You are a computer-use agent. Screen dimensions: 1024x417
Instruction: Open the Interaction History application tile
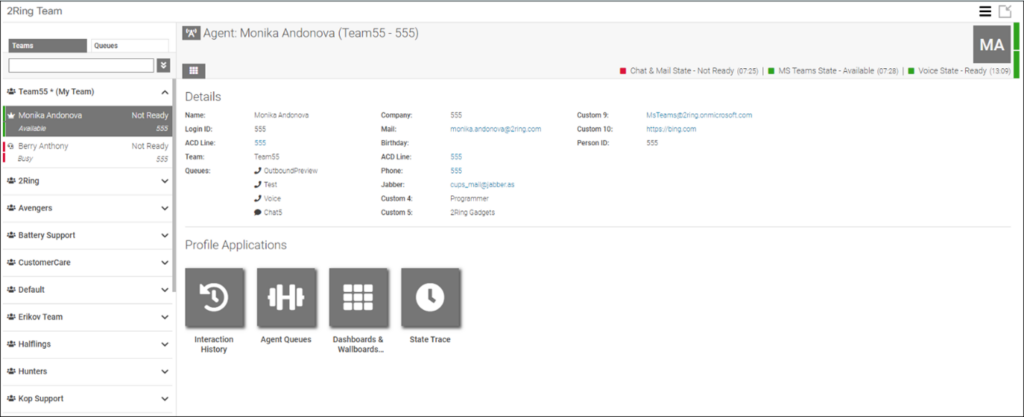click(x=214, y=297)
